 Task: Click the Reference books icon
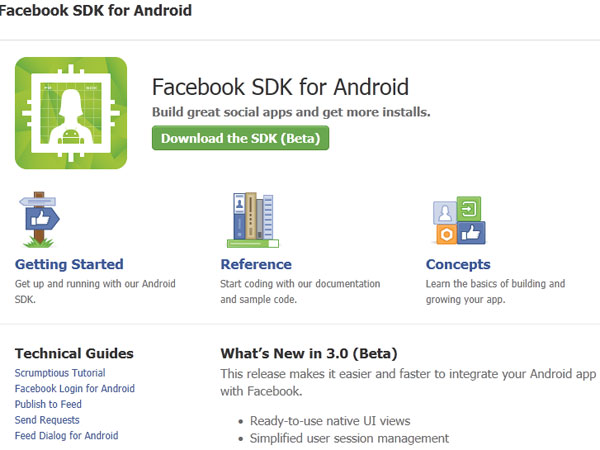point(252,220)
